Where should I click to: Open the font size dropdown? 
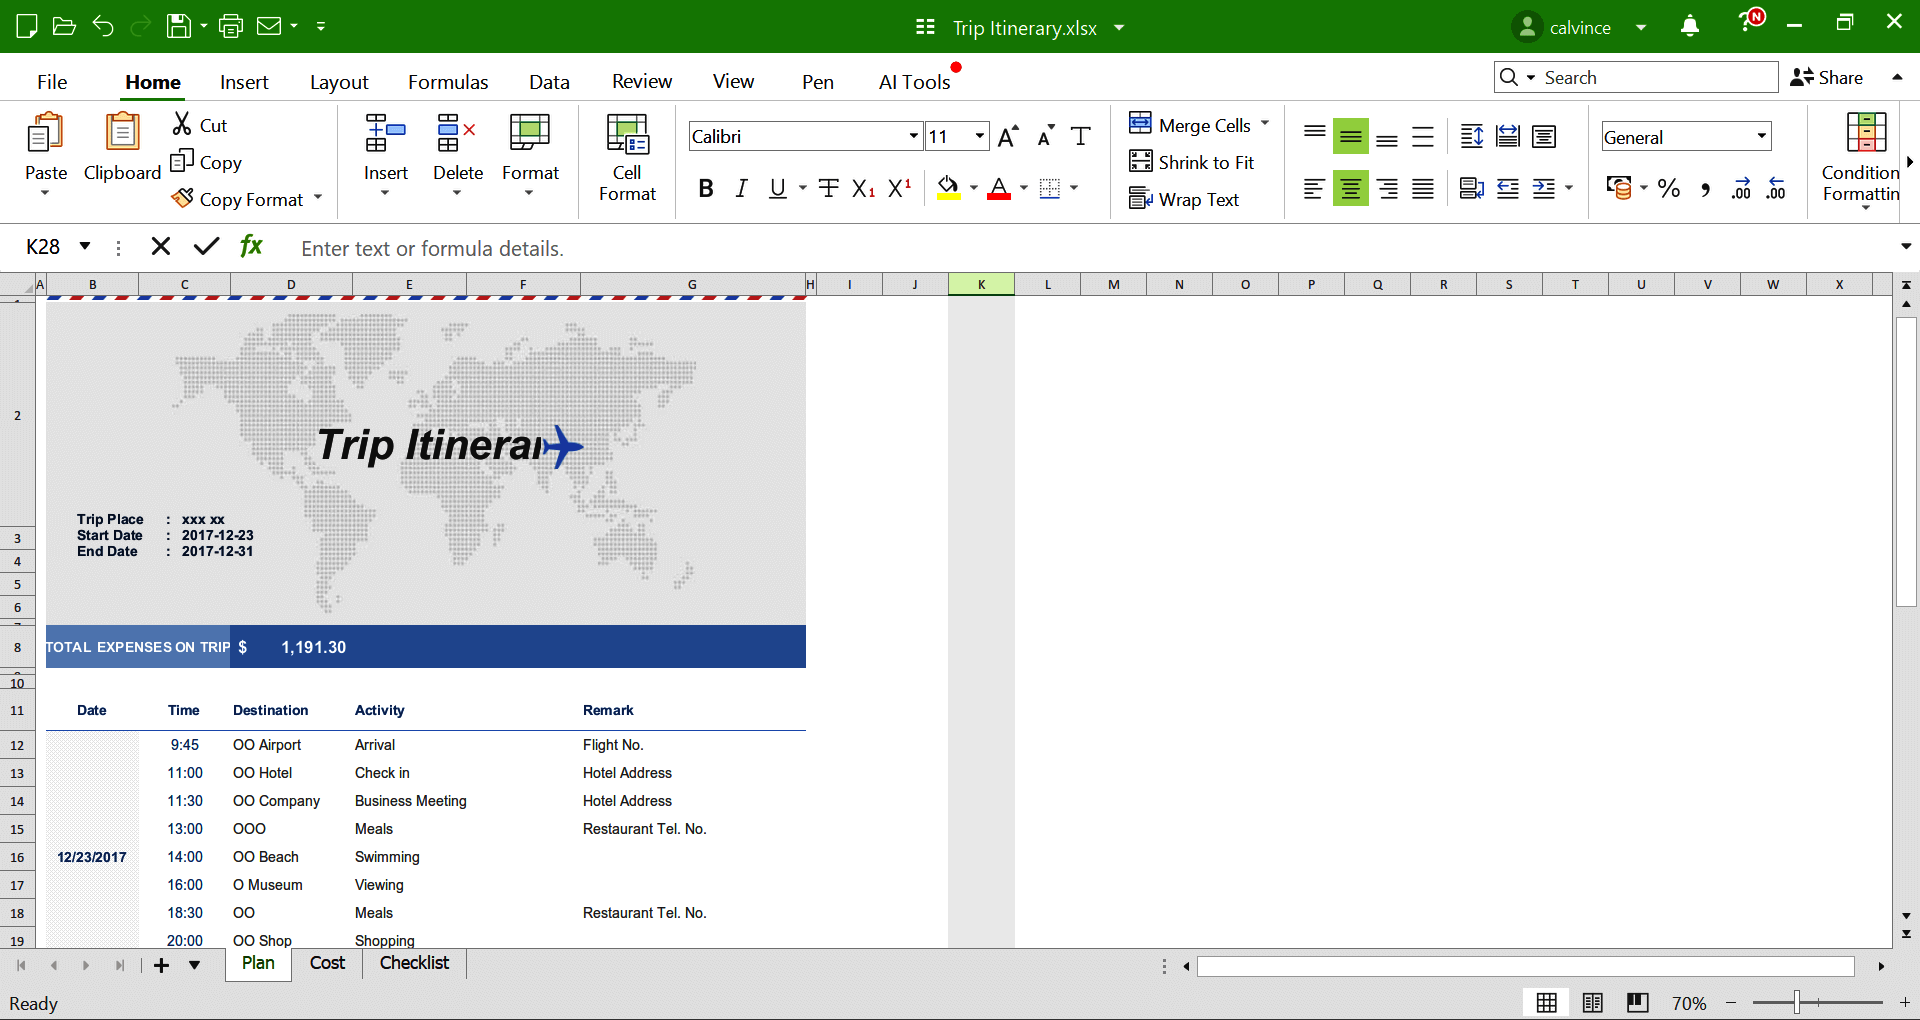tap(979, 136)
